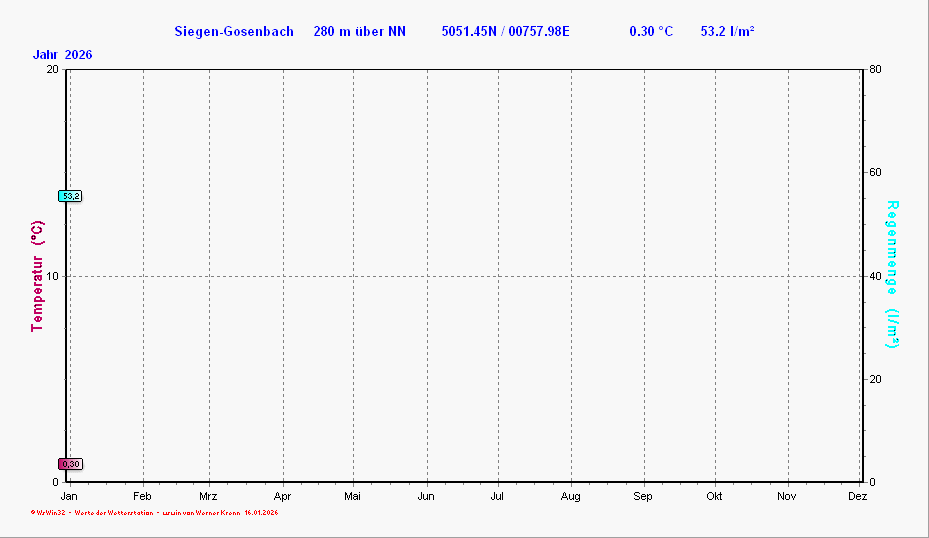Click the Regenmenge (l/m²) axis title
The image size is (929, 538).
892,274
